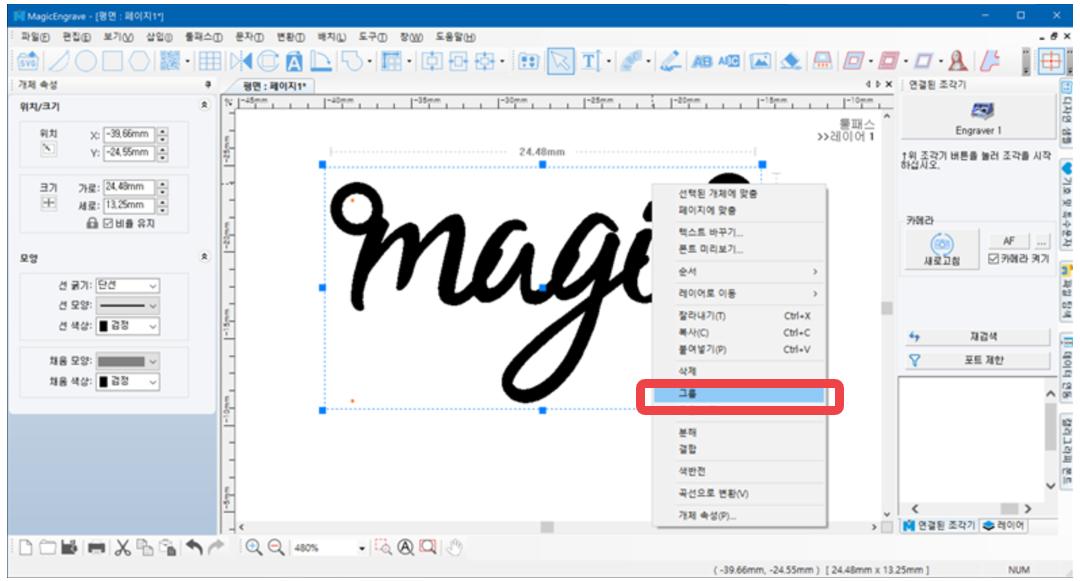Click the rotate object icon
This screenshot has width=1080, height=581.
(267, 61)
